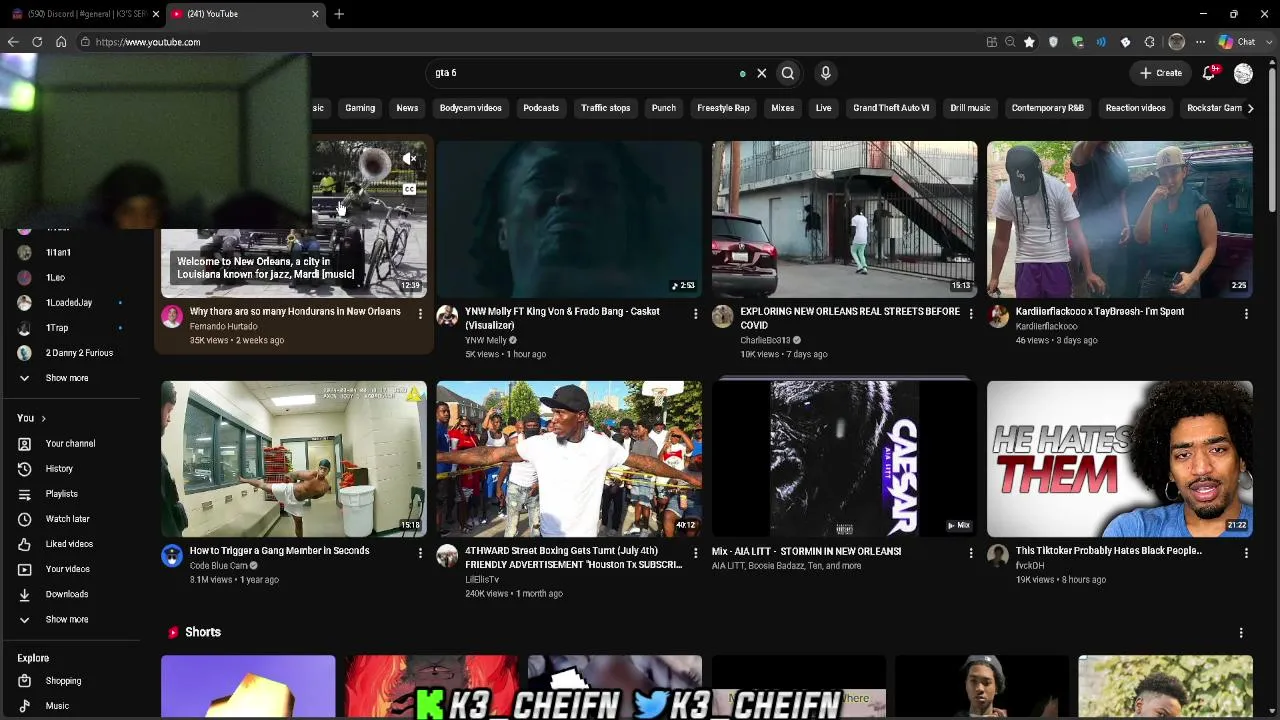This screenshot has width=1280, height=720.
Task: Click the page vertical scrollbar
Action: [1273, 140]
